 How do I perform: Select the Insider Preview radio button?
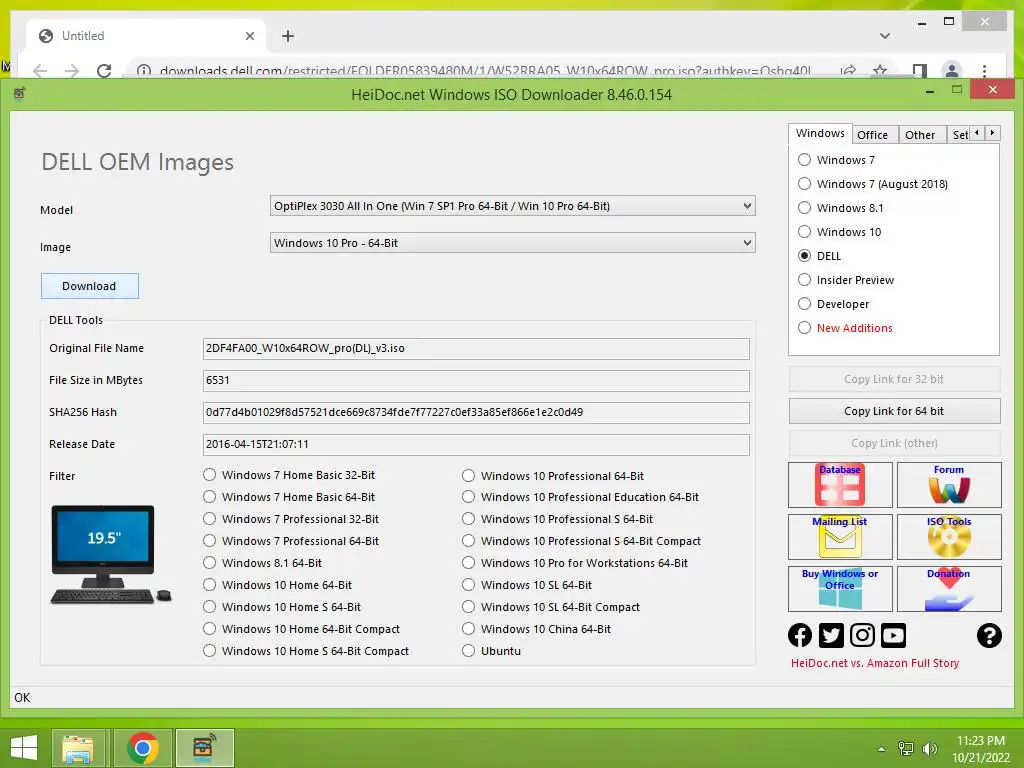click(805, 280)
